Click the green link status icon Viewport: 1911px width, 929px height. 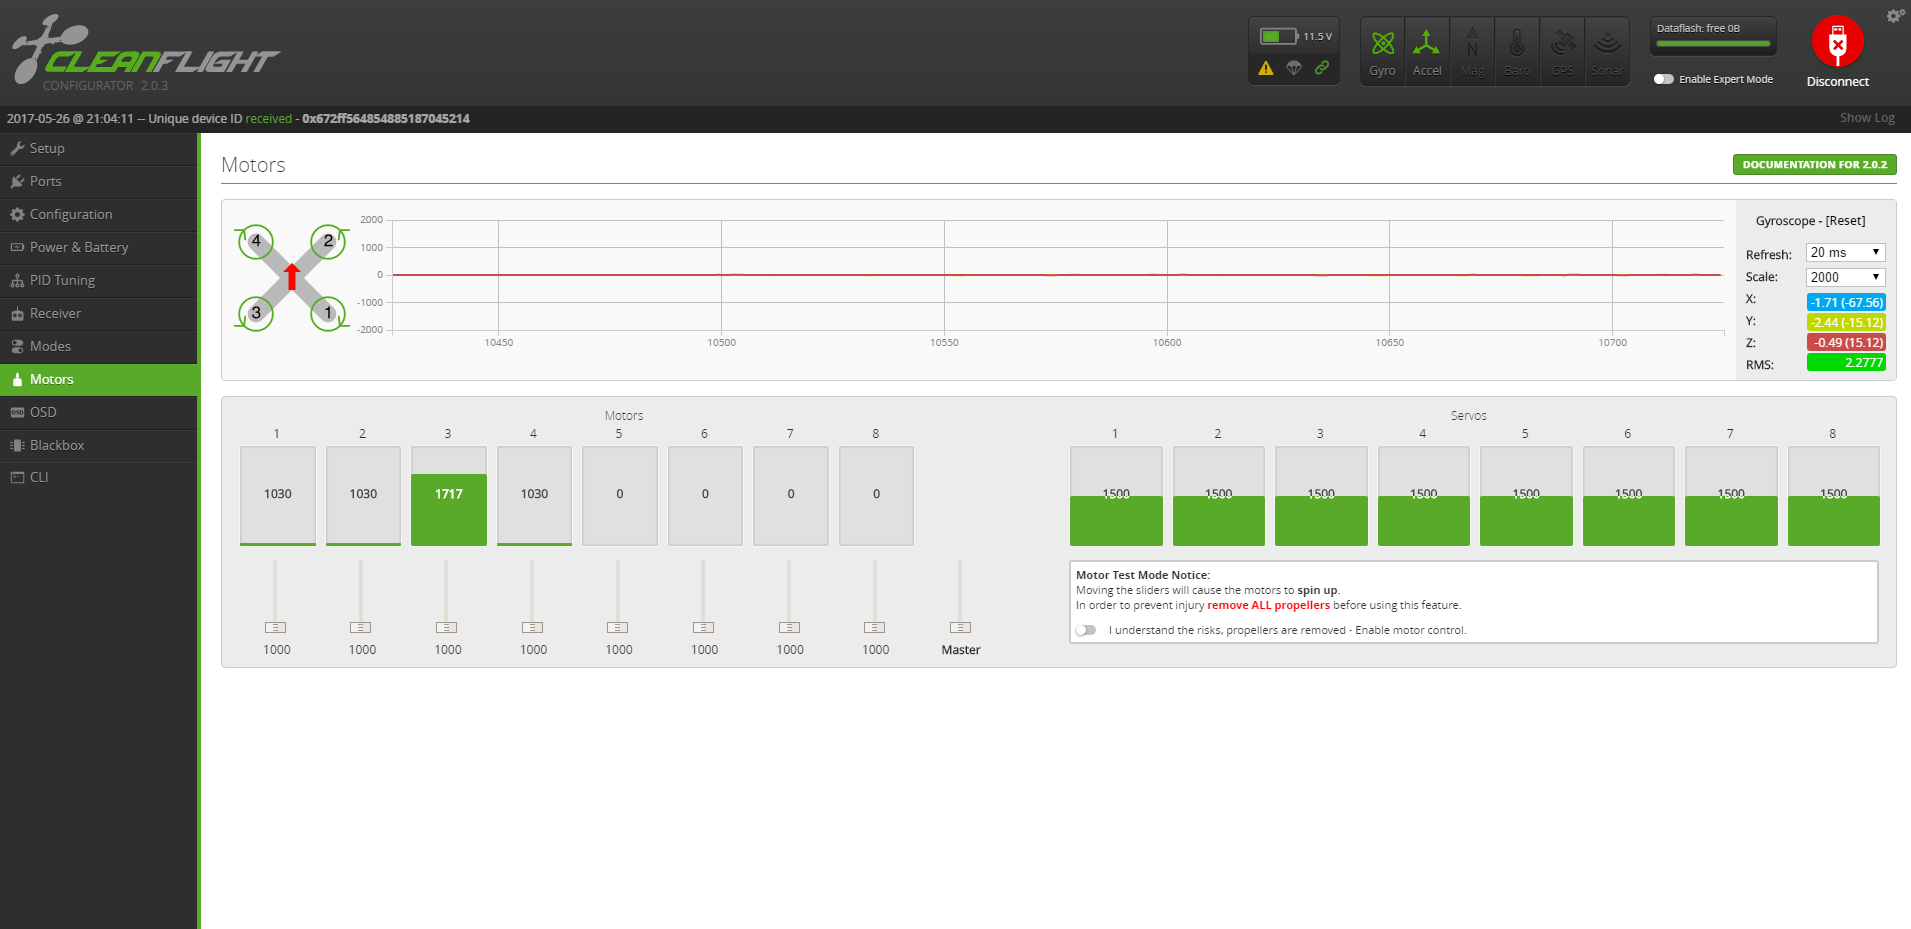pyautogui.click(x=1322, y=68)
